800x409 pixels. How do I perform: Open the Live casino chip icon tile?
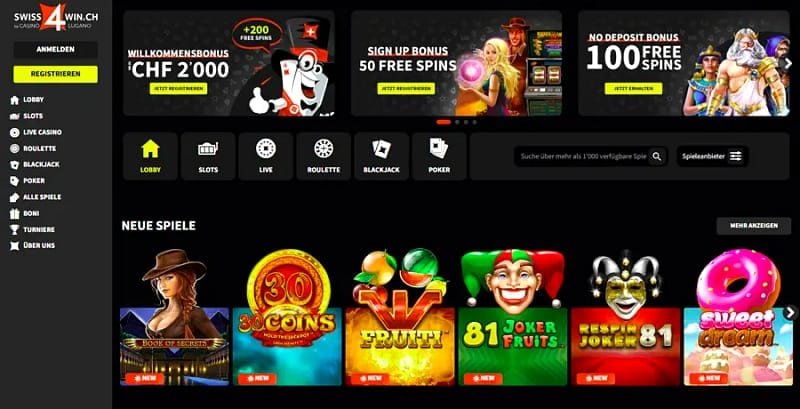(x=265, y=156)
